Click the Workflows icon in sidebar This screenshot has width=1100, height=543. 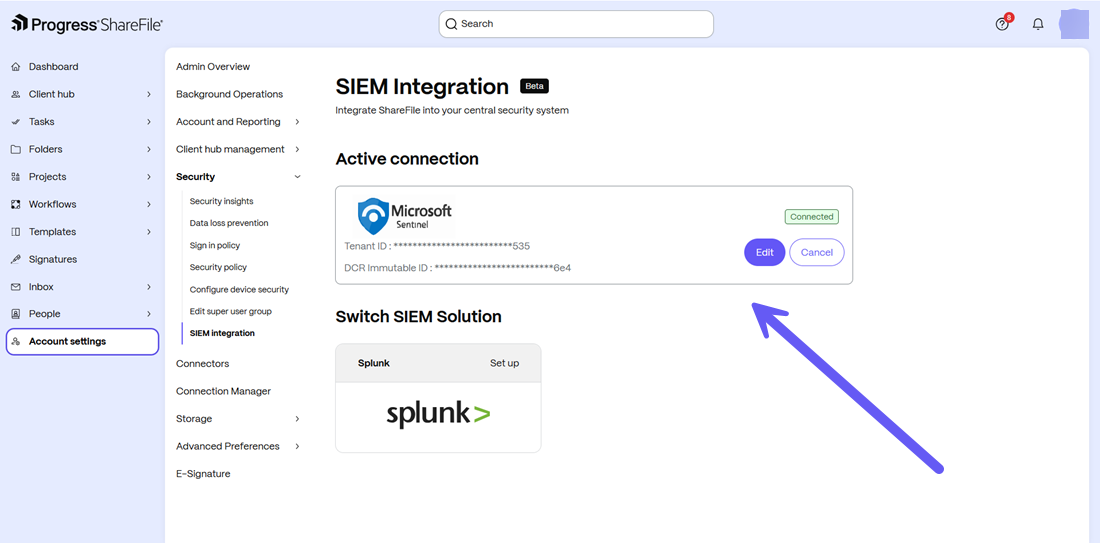coord(15,204)
